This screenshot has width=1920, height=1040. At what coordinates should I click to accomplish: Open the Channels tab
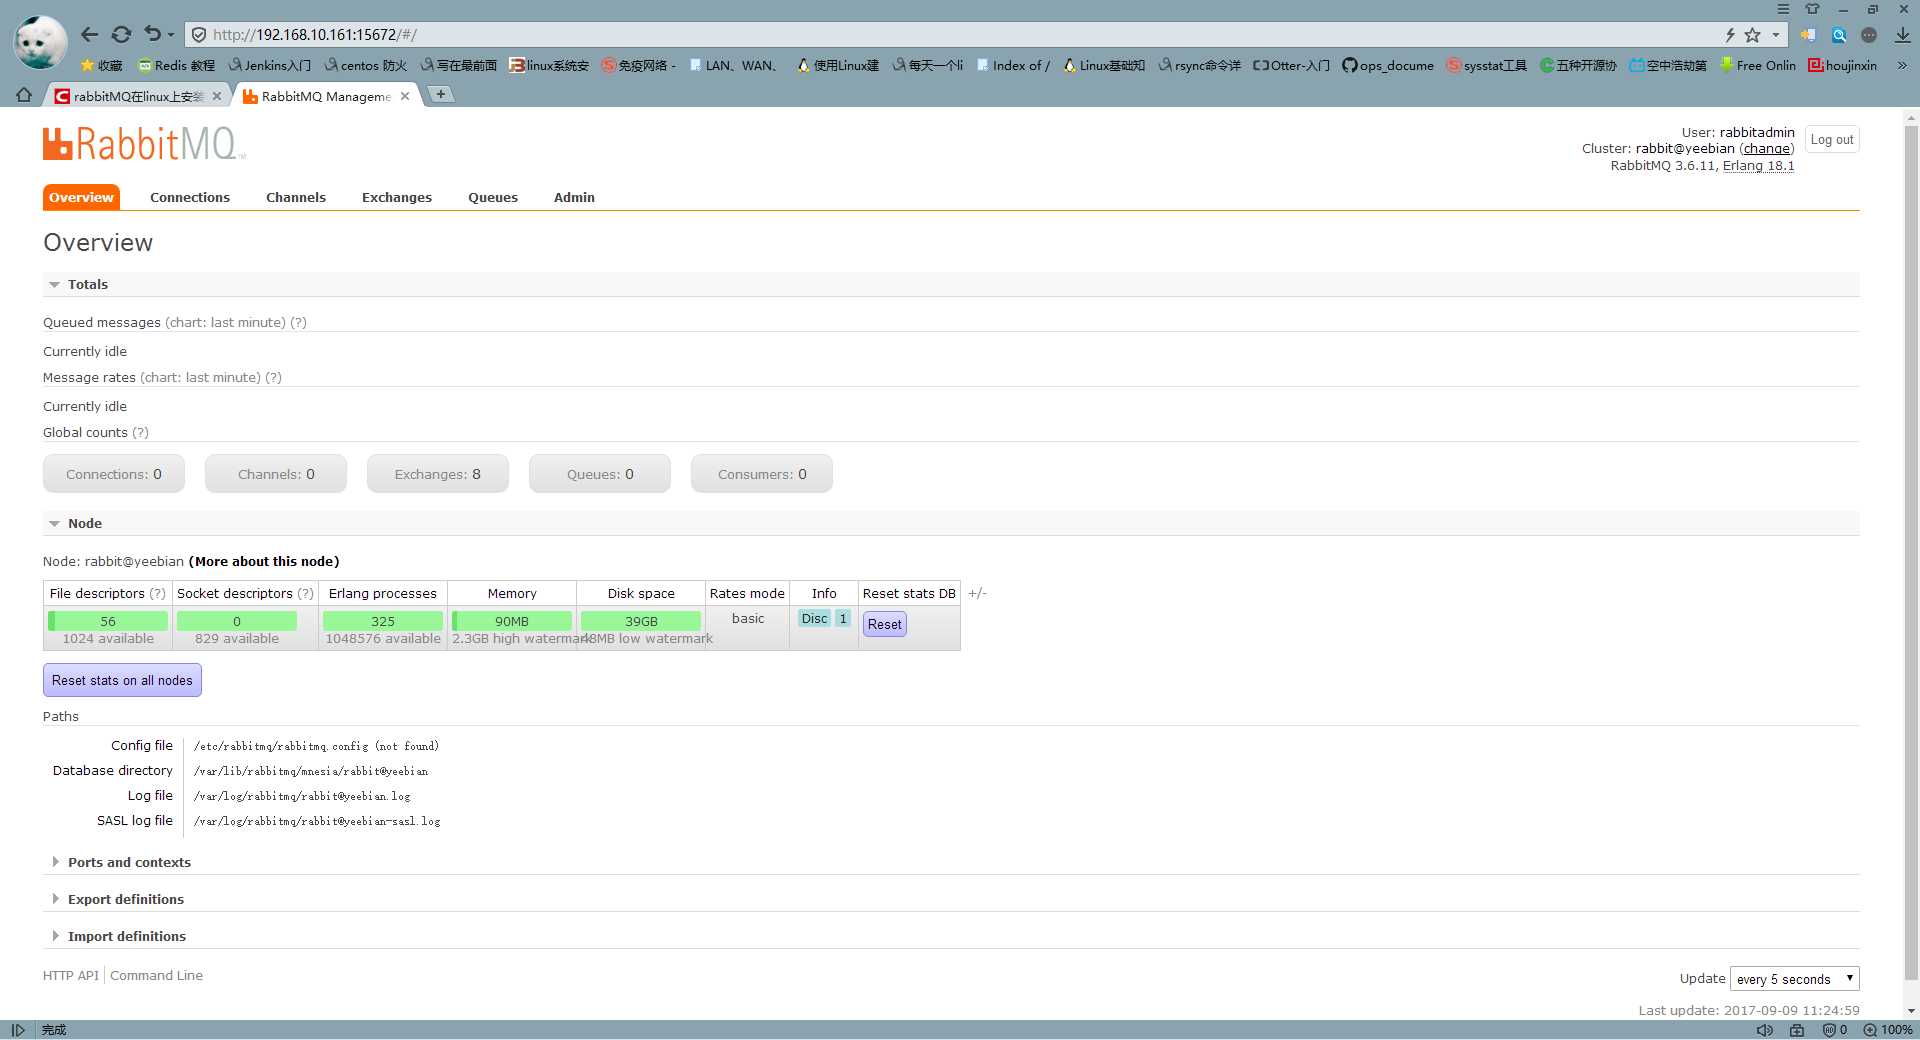pyautogui.click(x=296, y=197)
